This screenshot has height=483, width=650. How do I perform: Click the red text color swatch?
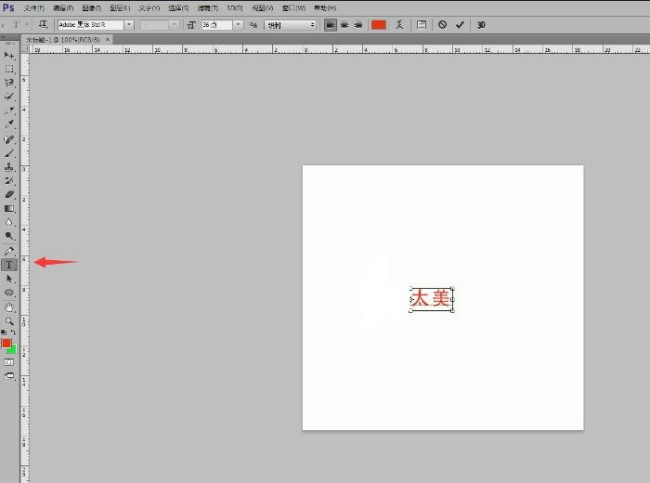(379, 24)
